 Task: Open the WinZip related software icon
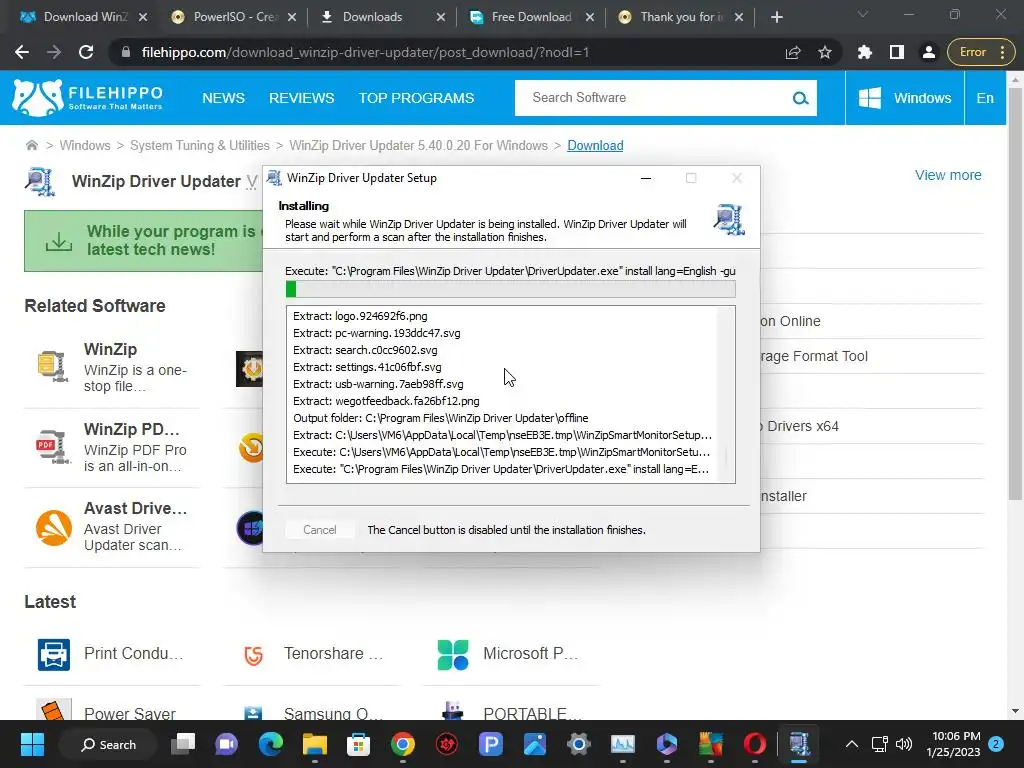click(x=53, y=366)
